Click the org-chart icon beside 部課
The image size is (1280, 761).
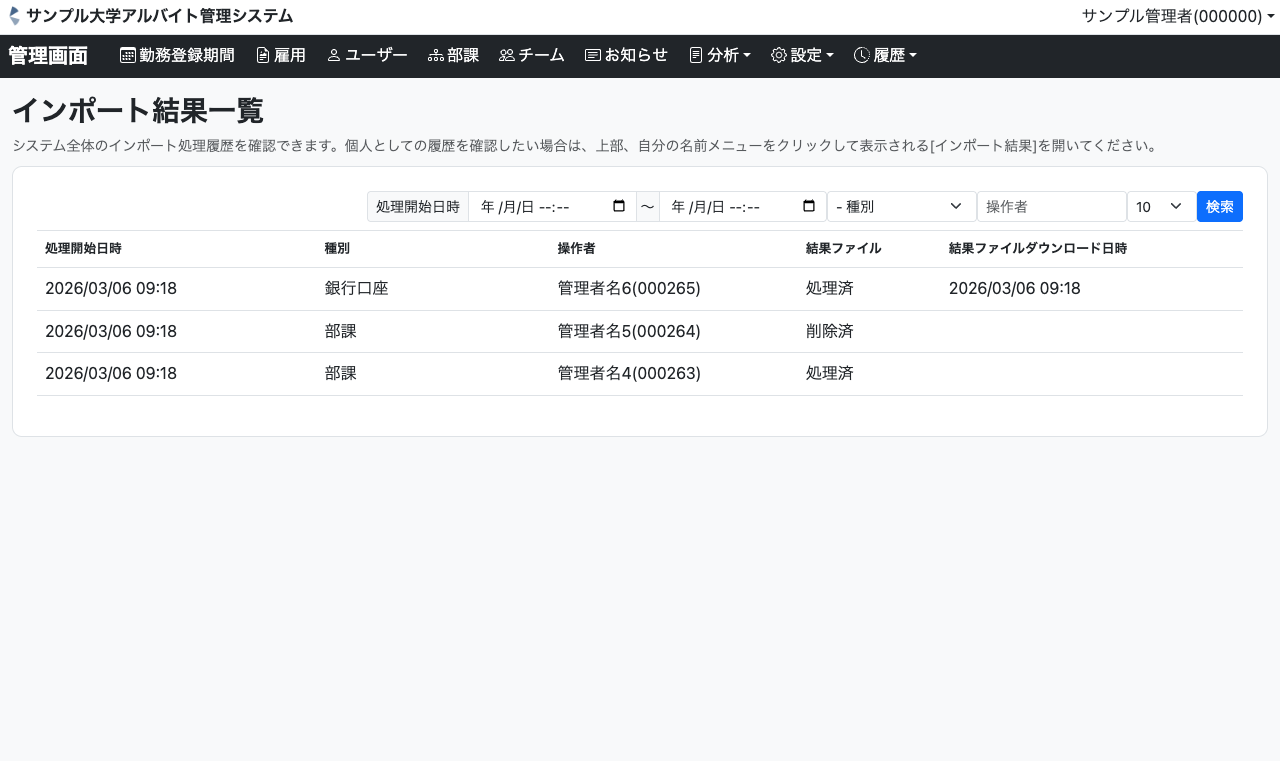[436, 56]
